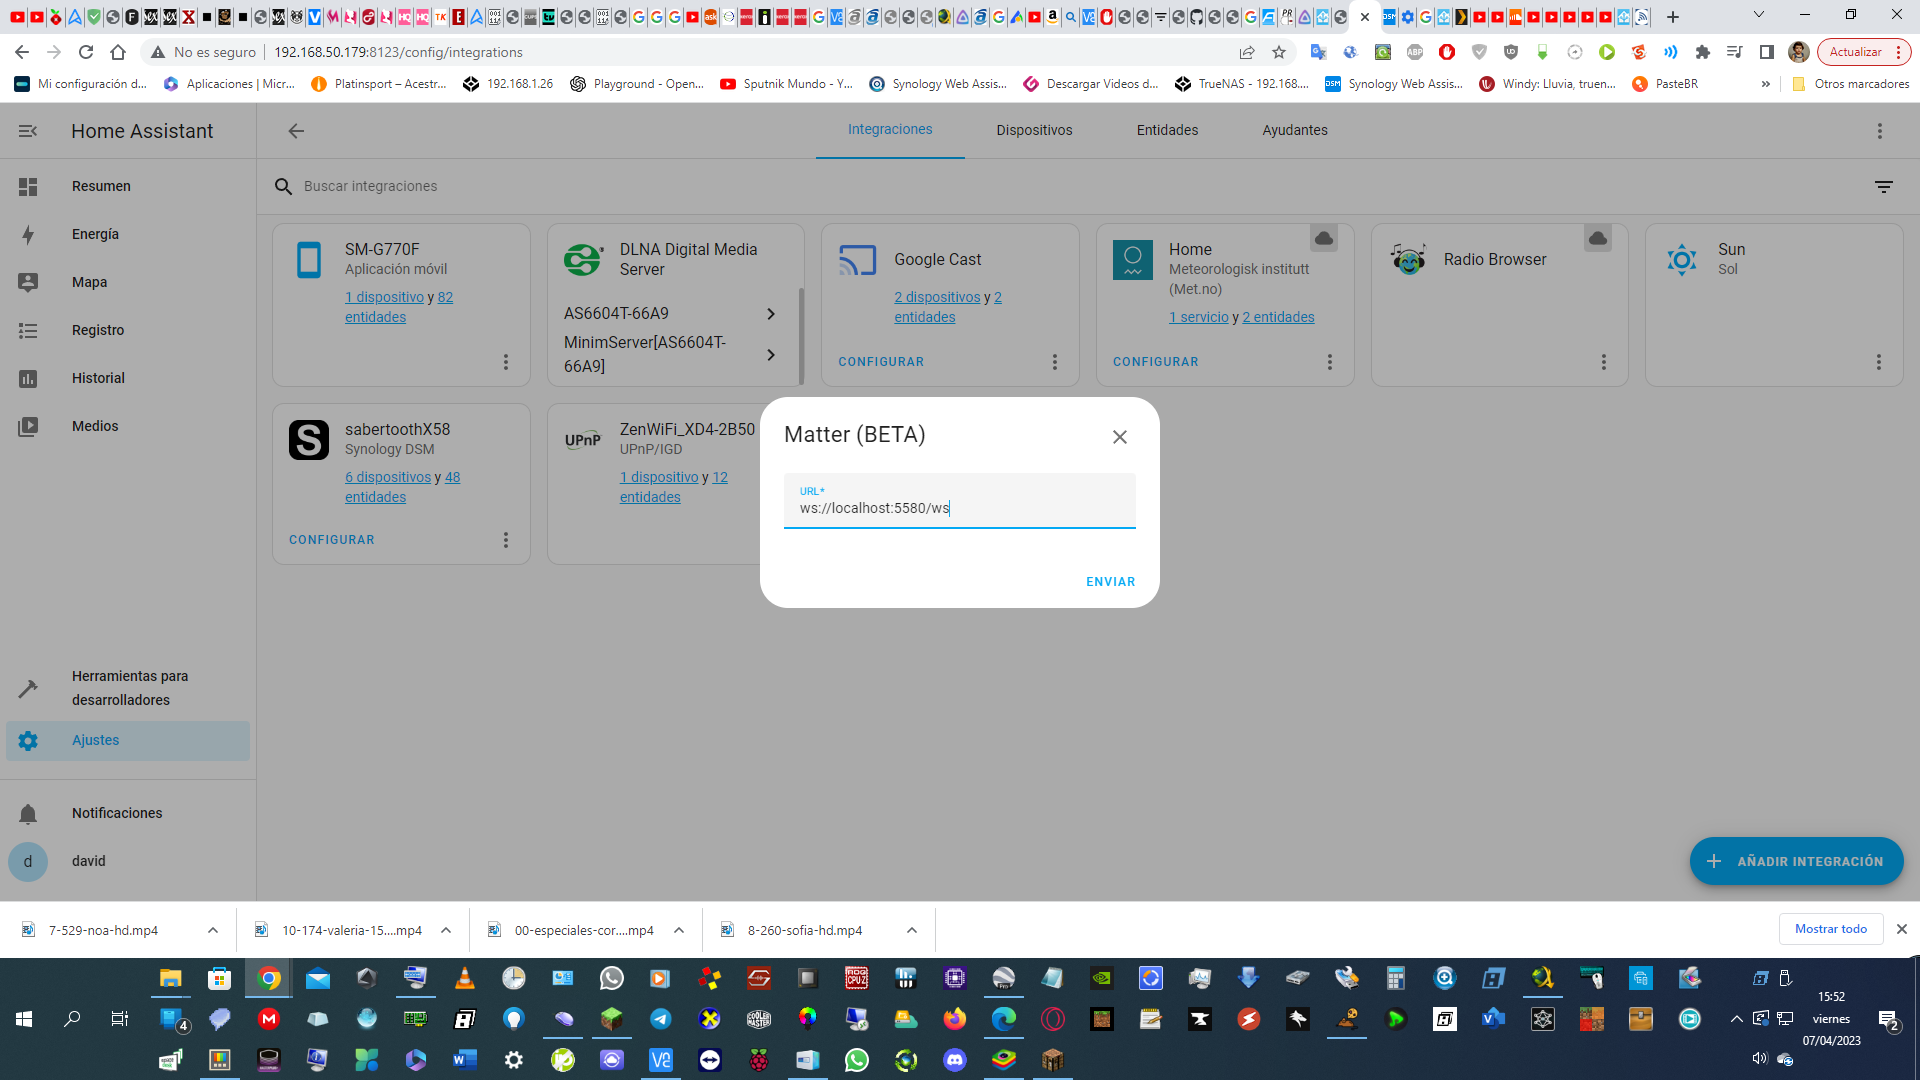This screenshot has width=1920, height=1080.
Task: Open the Energía sidebar item
Action: pyautogui.click(x=95, y=234)
